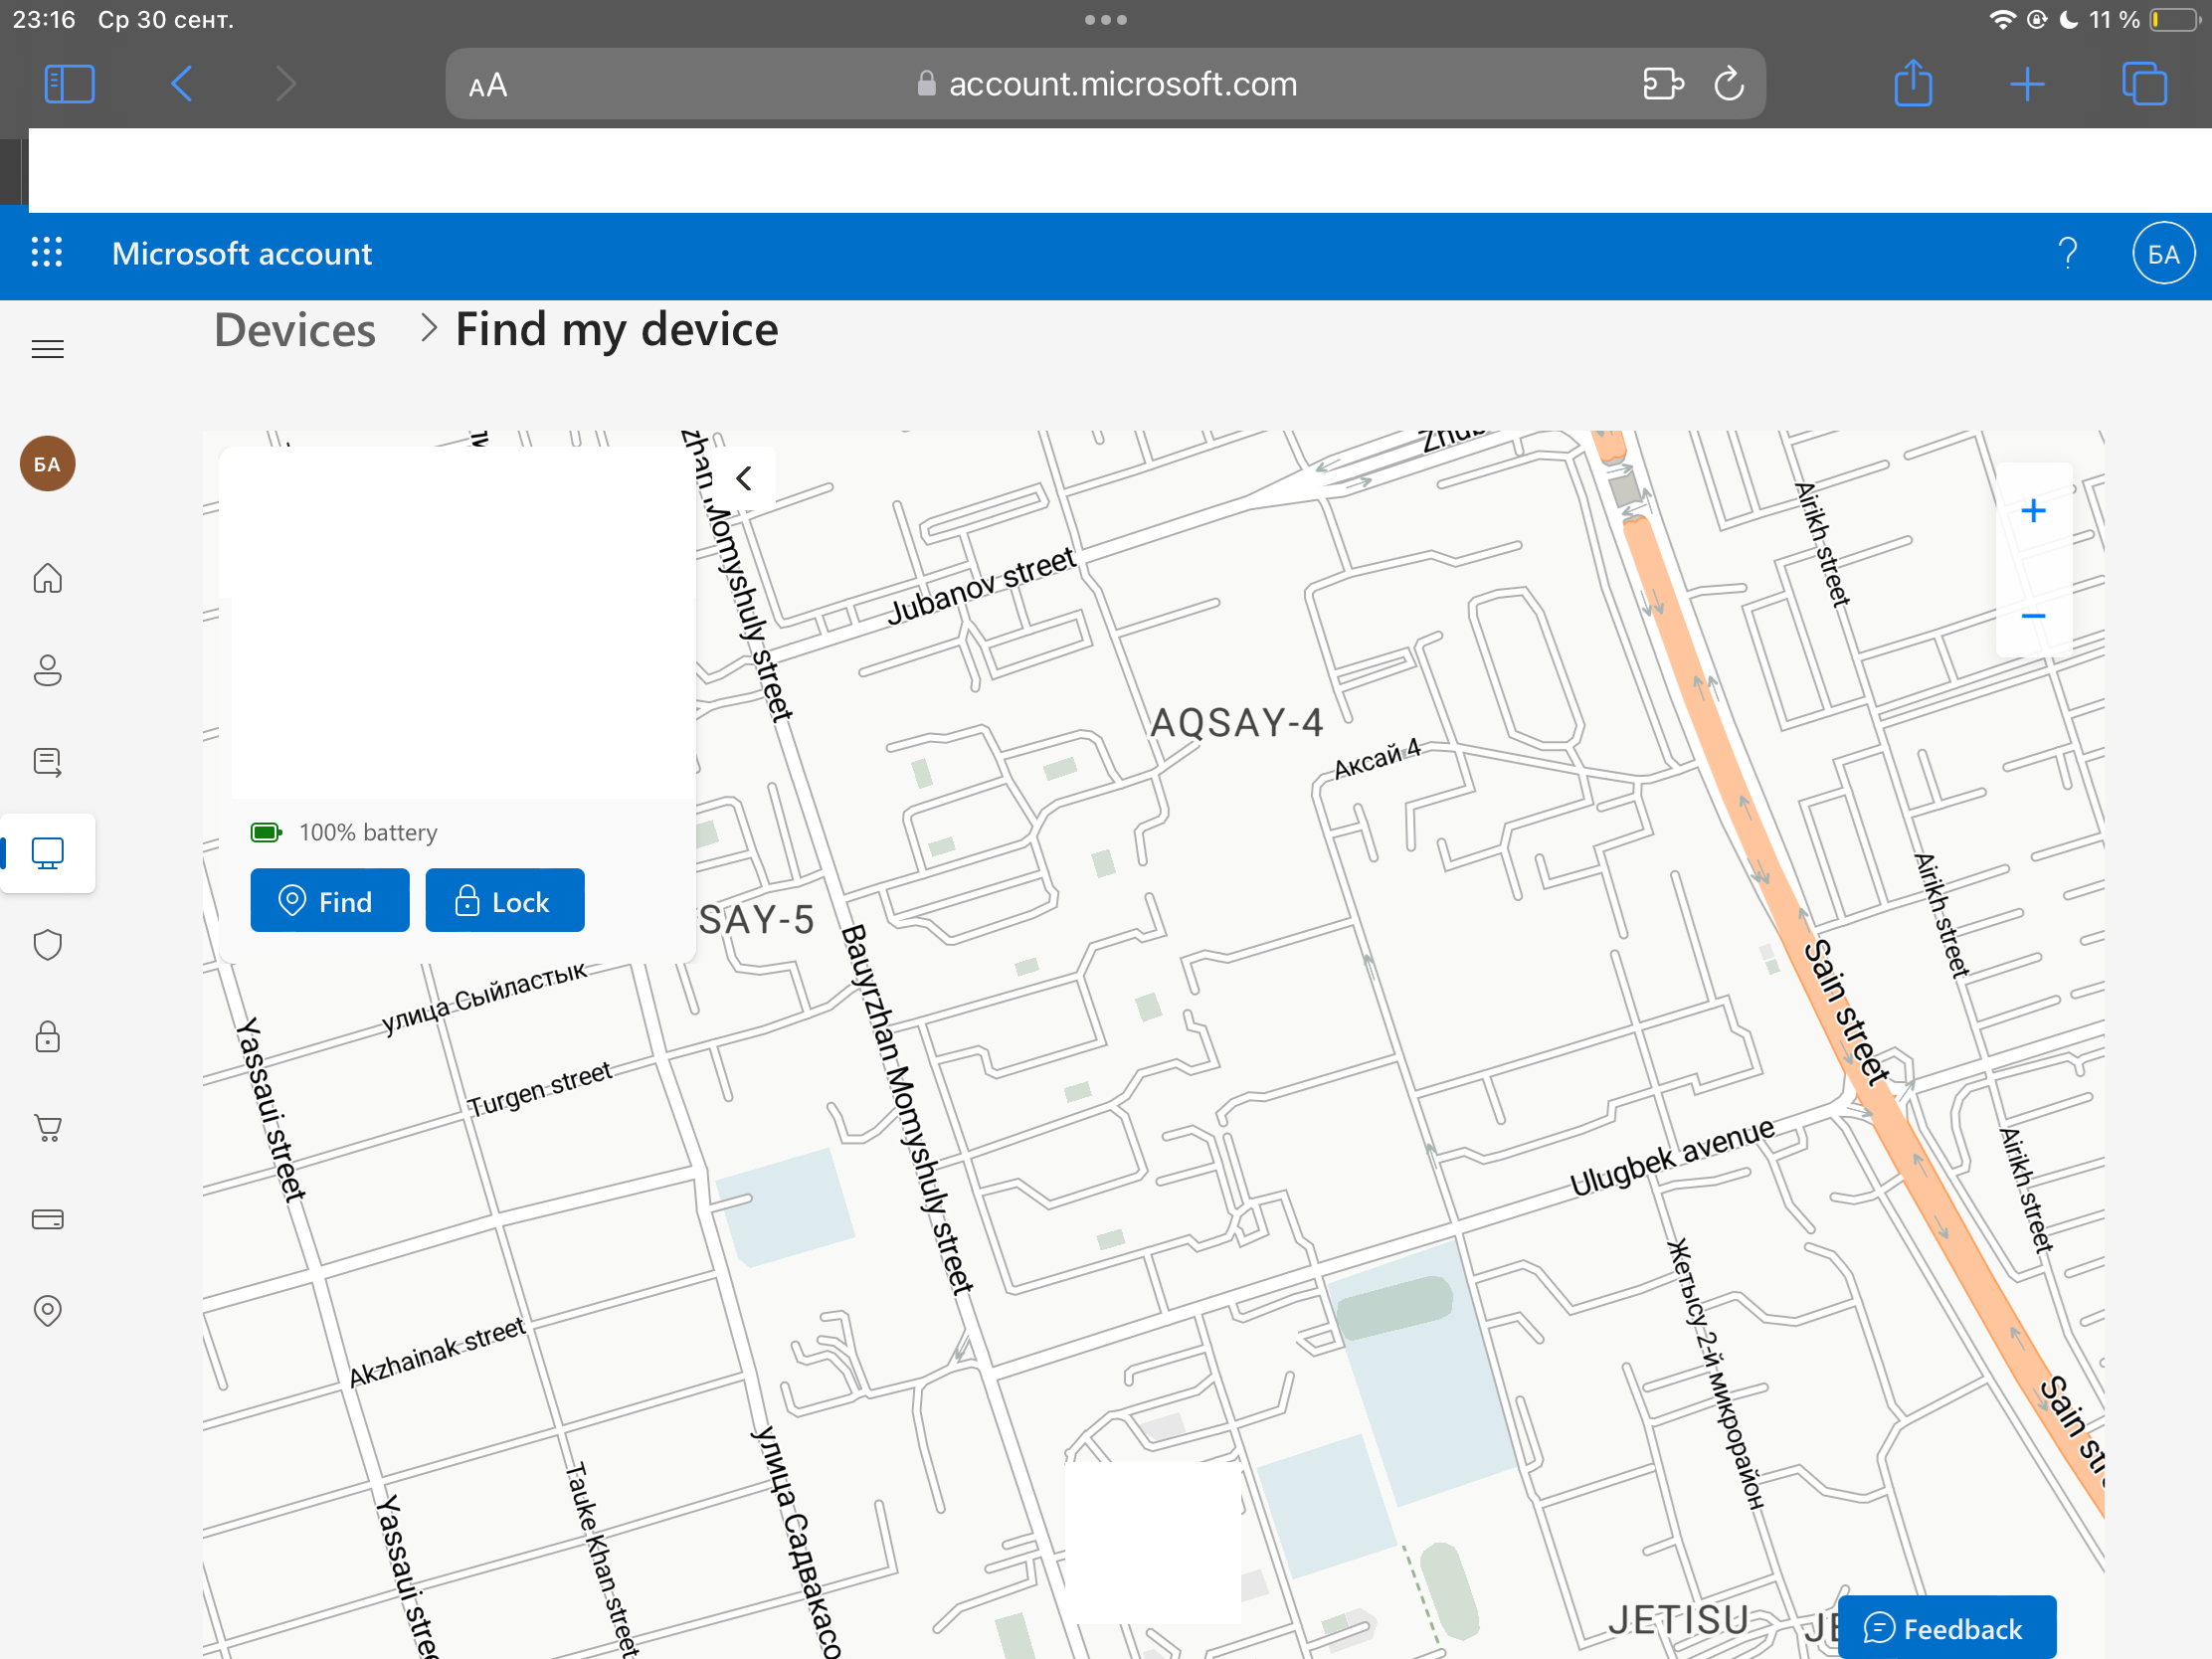Show Safari tab overview
The height and width of the screenshot is (1659, 2212).
[2144, 84]
